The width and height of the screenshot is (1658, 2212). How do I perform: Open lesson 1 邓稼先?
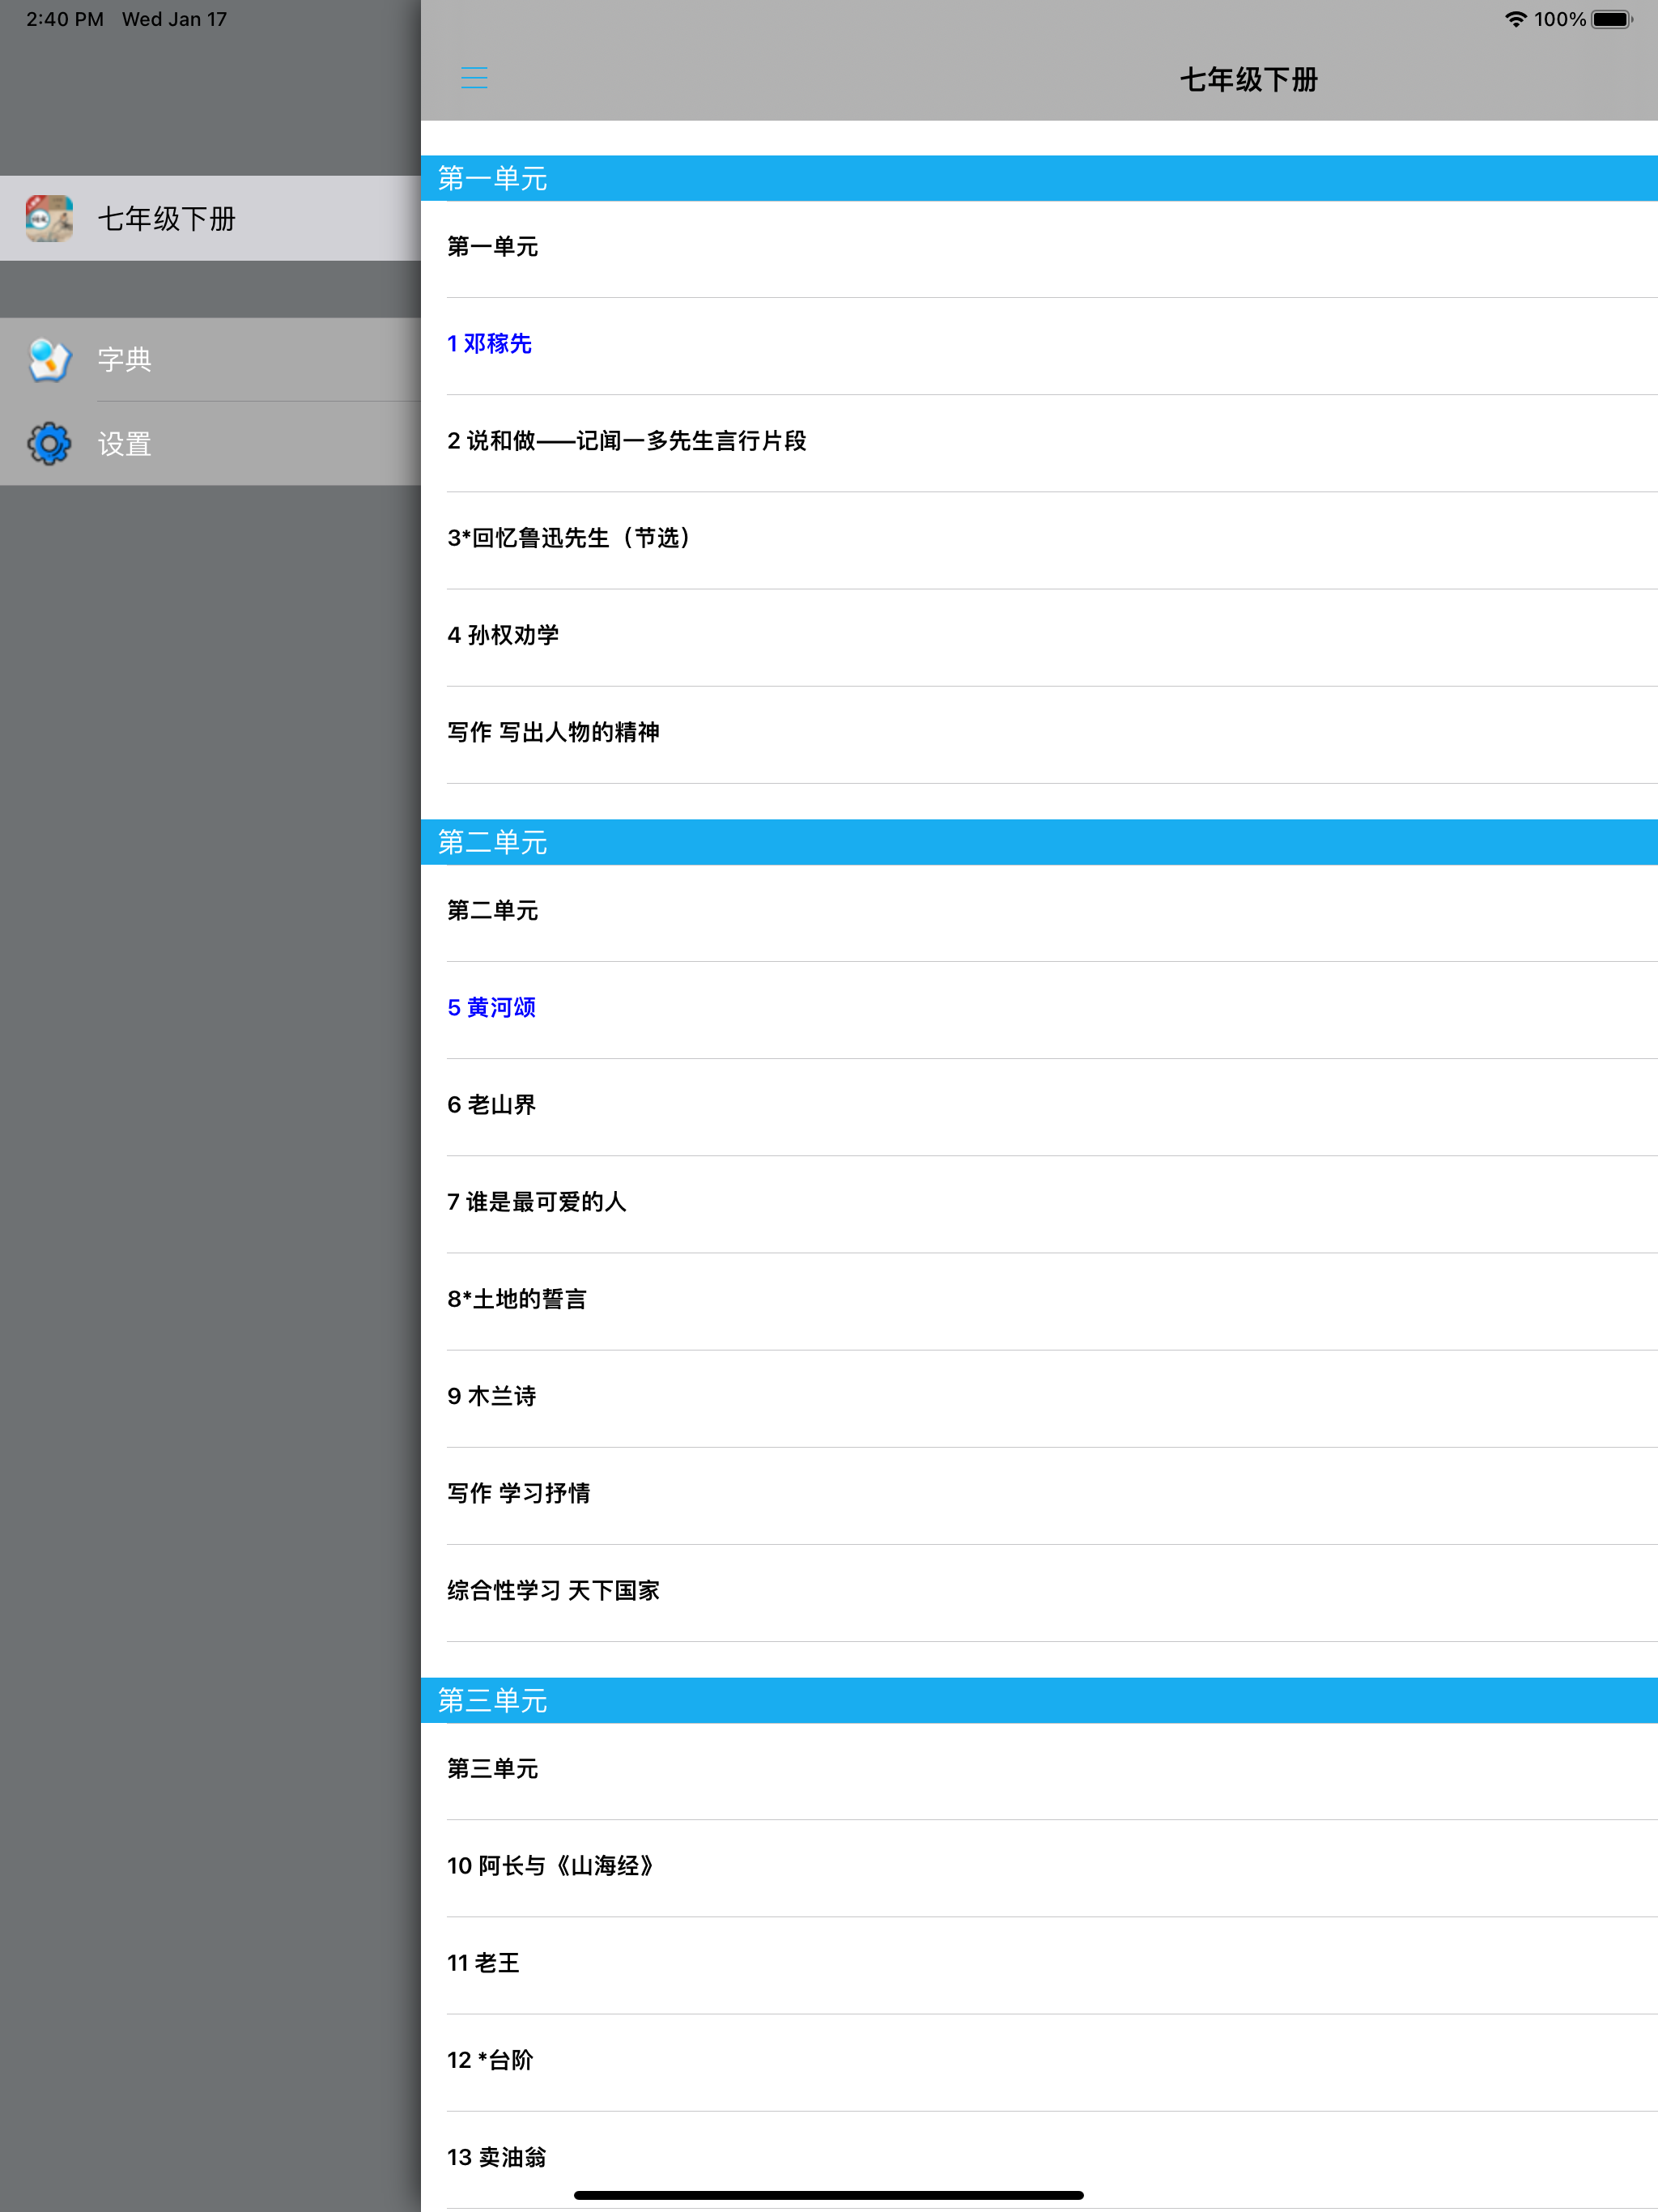click(x=1039, y=345)
